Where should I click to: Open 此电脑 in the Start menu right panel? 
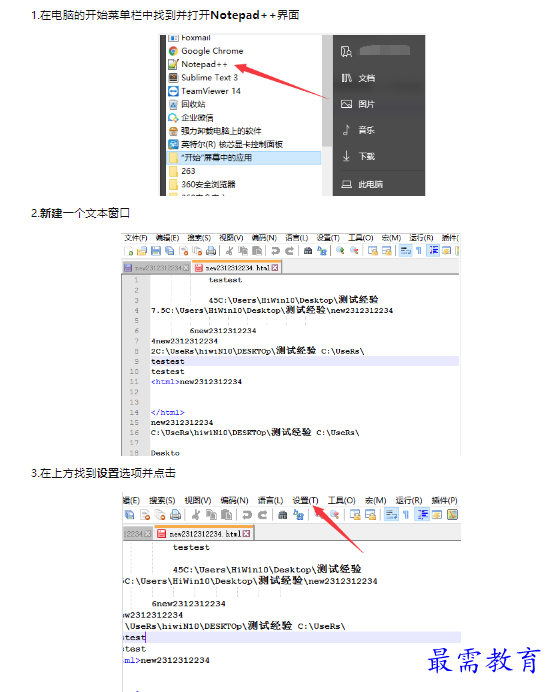click(362, 184)
